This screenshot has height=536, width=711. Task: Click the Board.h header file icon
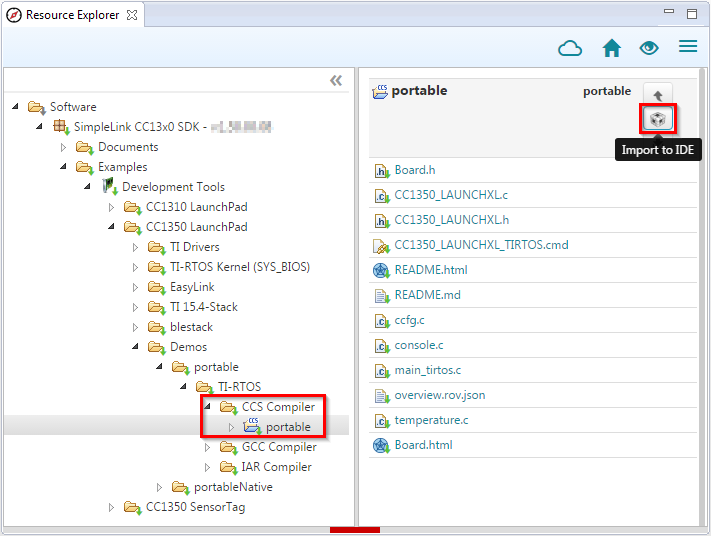pyautogui.click(x=382, y=171)
